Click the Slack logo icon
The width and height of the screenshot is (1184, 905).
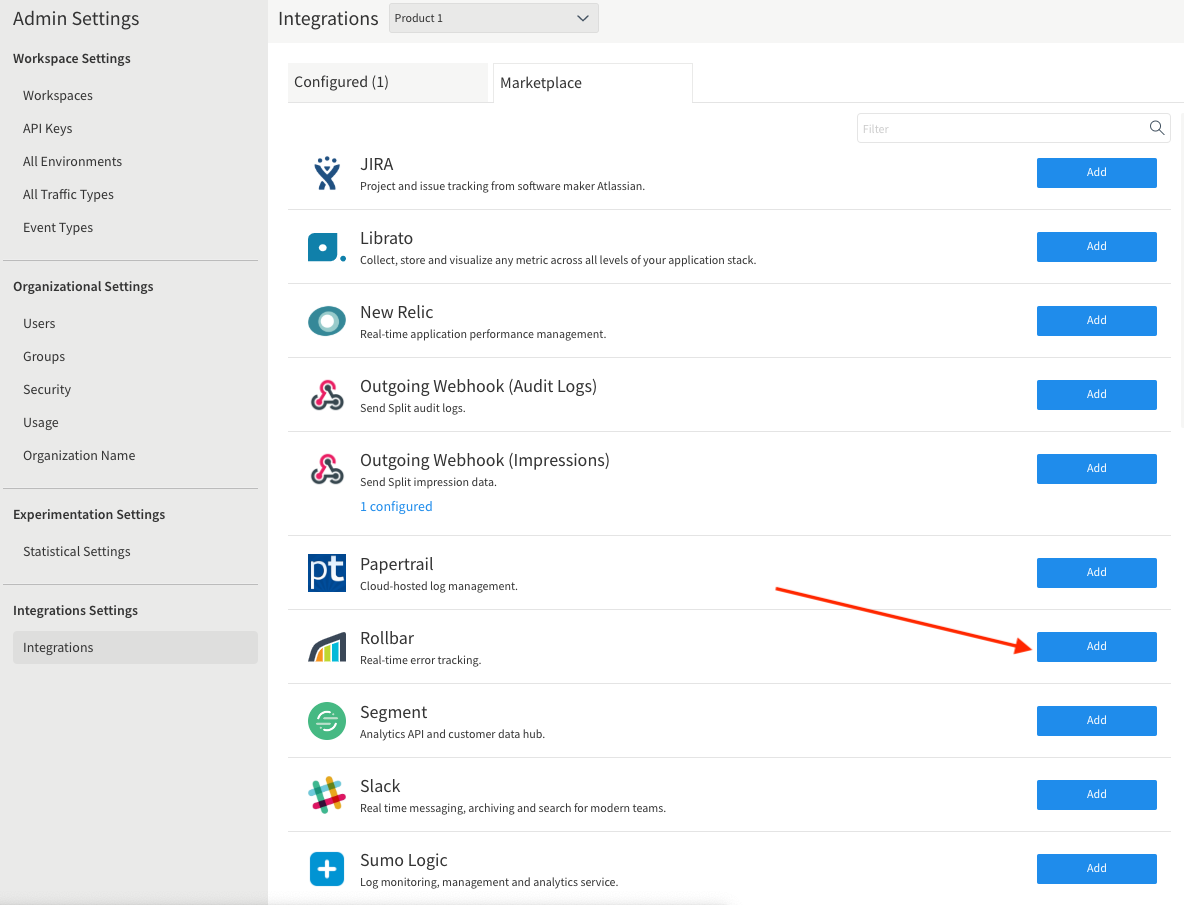click(x=327, y=795)
